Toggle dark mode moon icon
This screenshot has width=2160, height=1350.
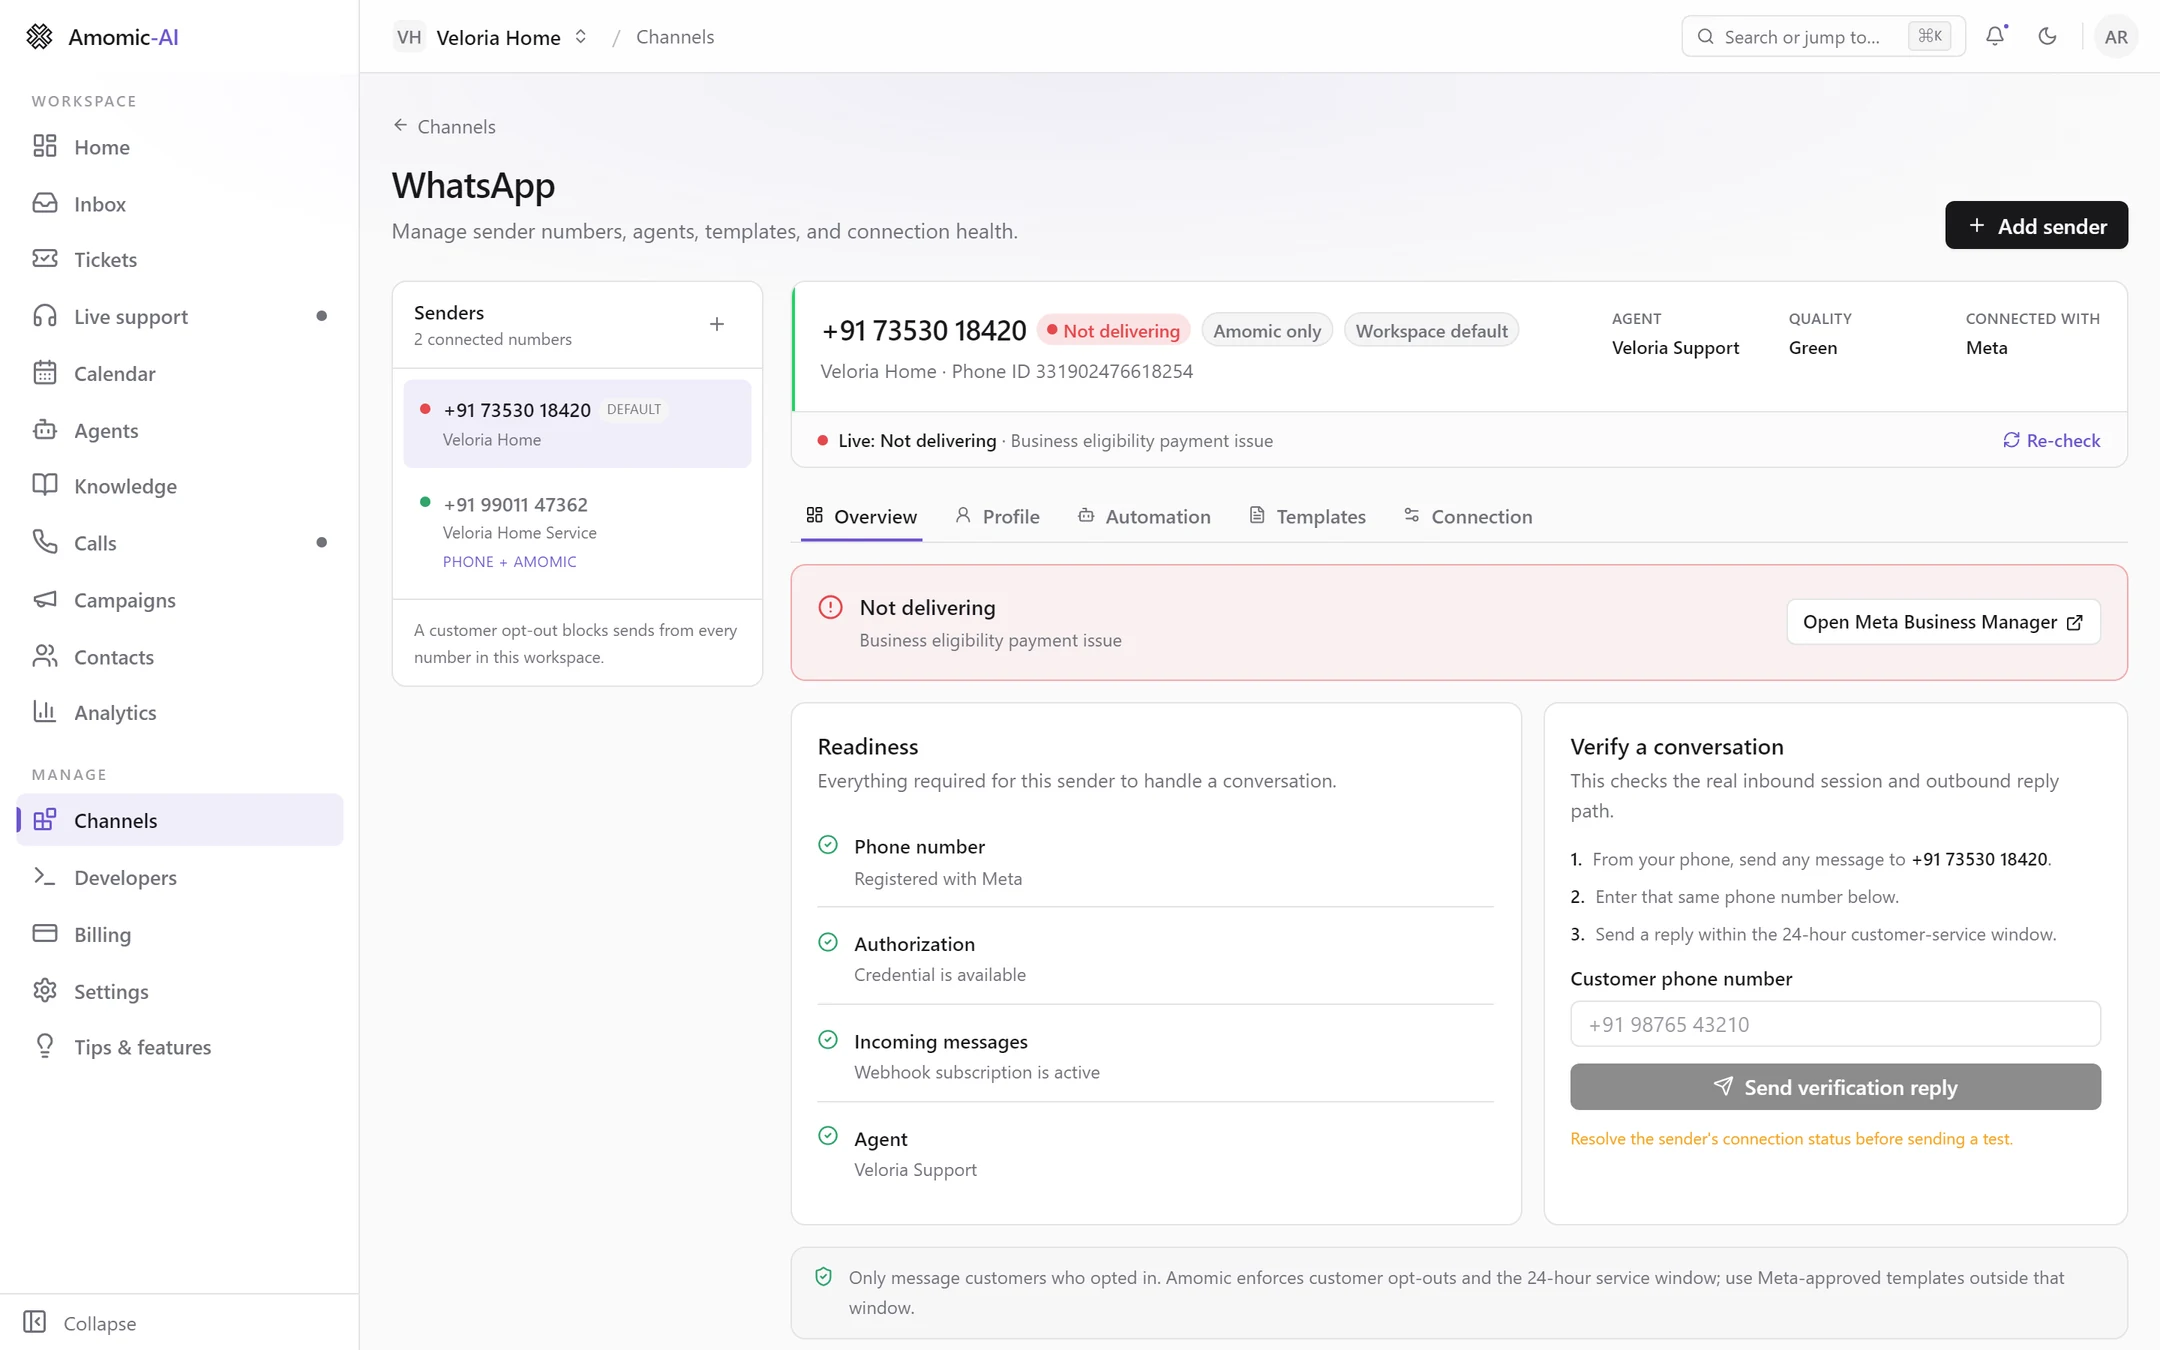tap(2047, 36)
